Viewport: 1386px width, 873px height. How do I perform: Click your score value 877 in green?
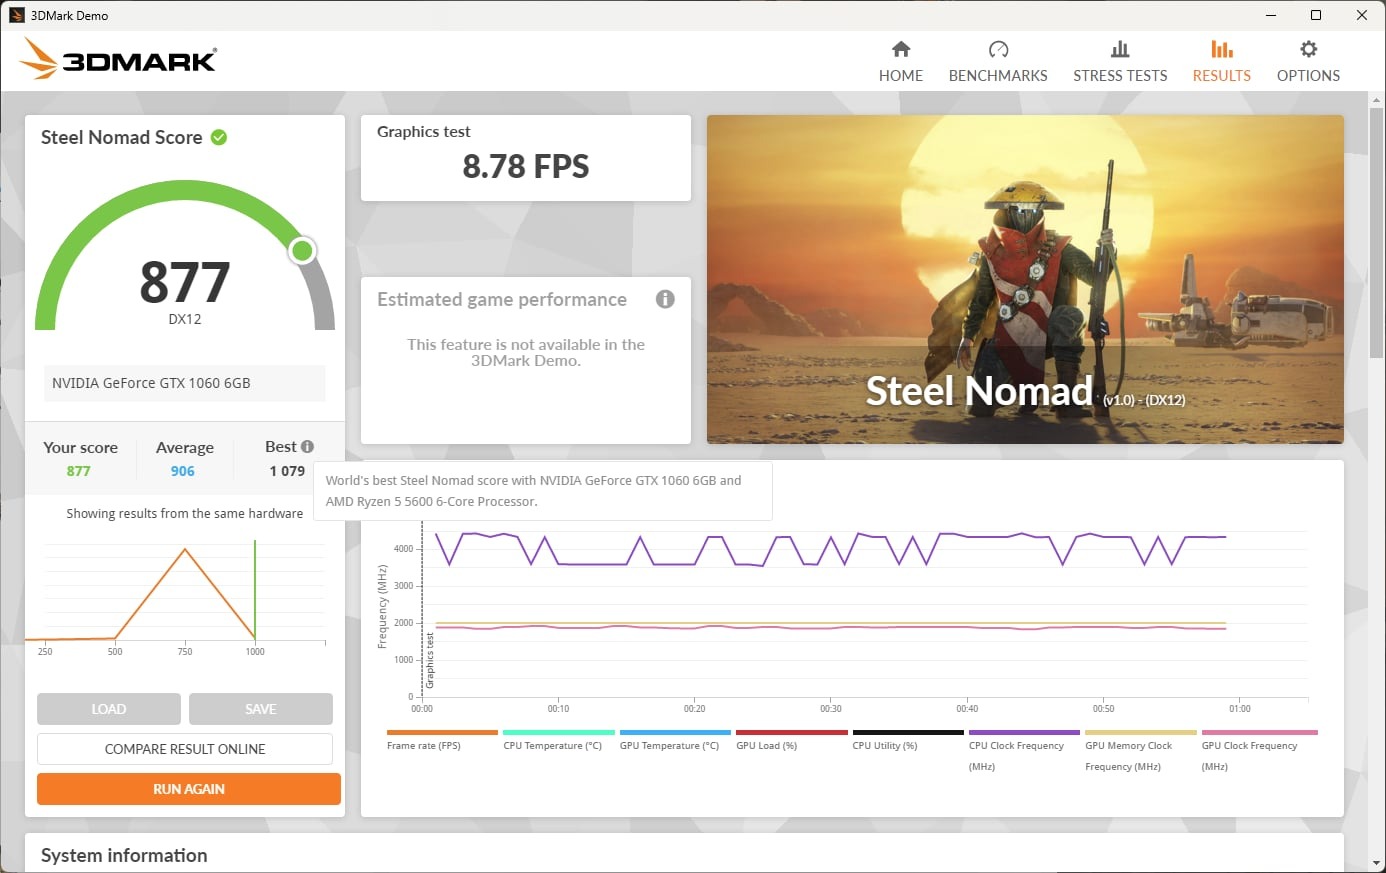79,471
